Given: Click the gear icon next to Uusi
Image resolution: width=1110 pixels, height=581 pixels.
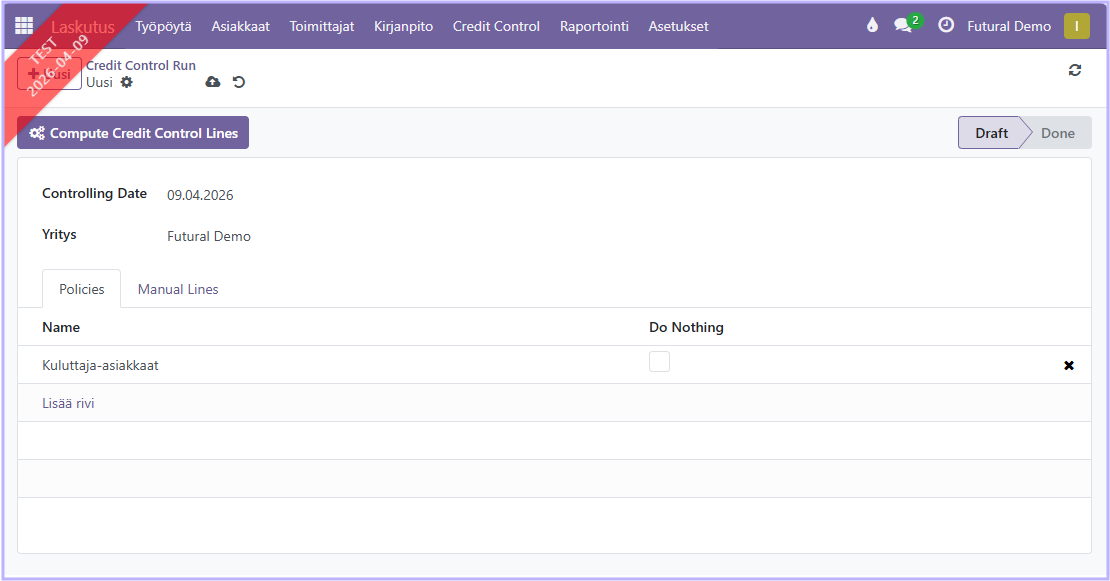Looking at the screenshot, I should 126,82.
